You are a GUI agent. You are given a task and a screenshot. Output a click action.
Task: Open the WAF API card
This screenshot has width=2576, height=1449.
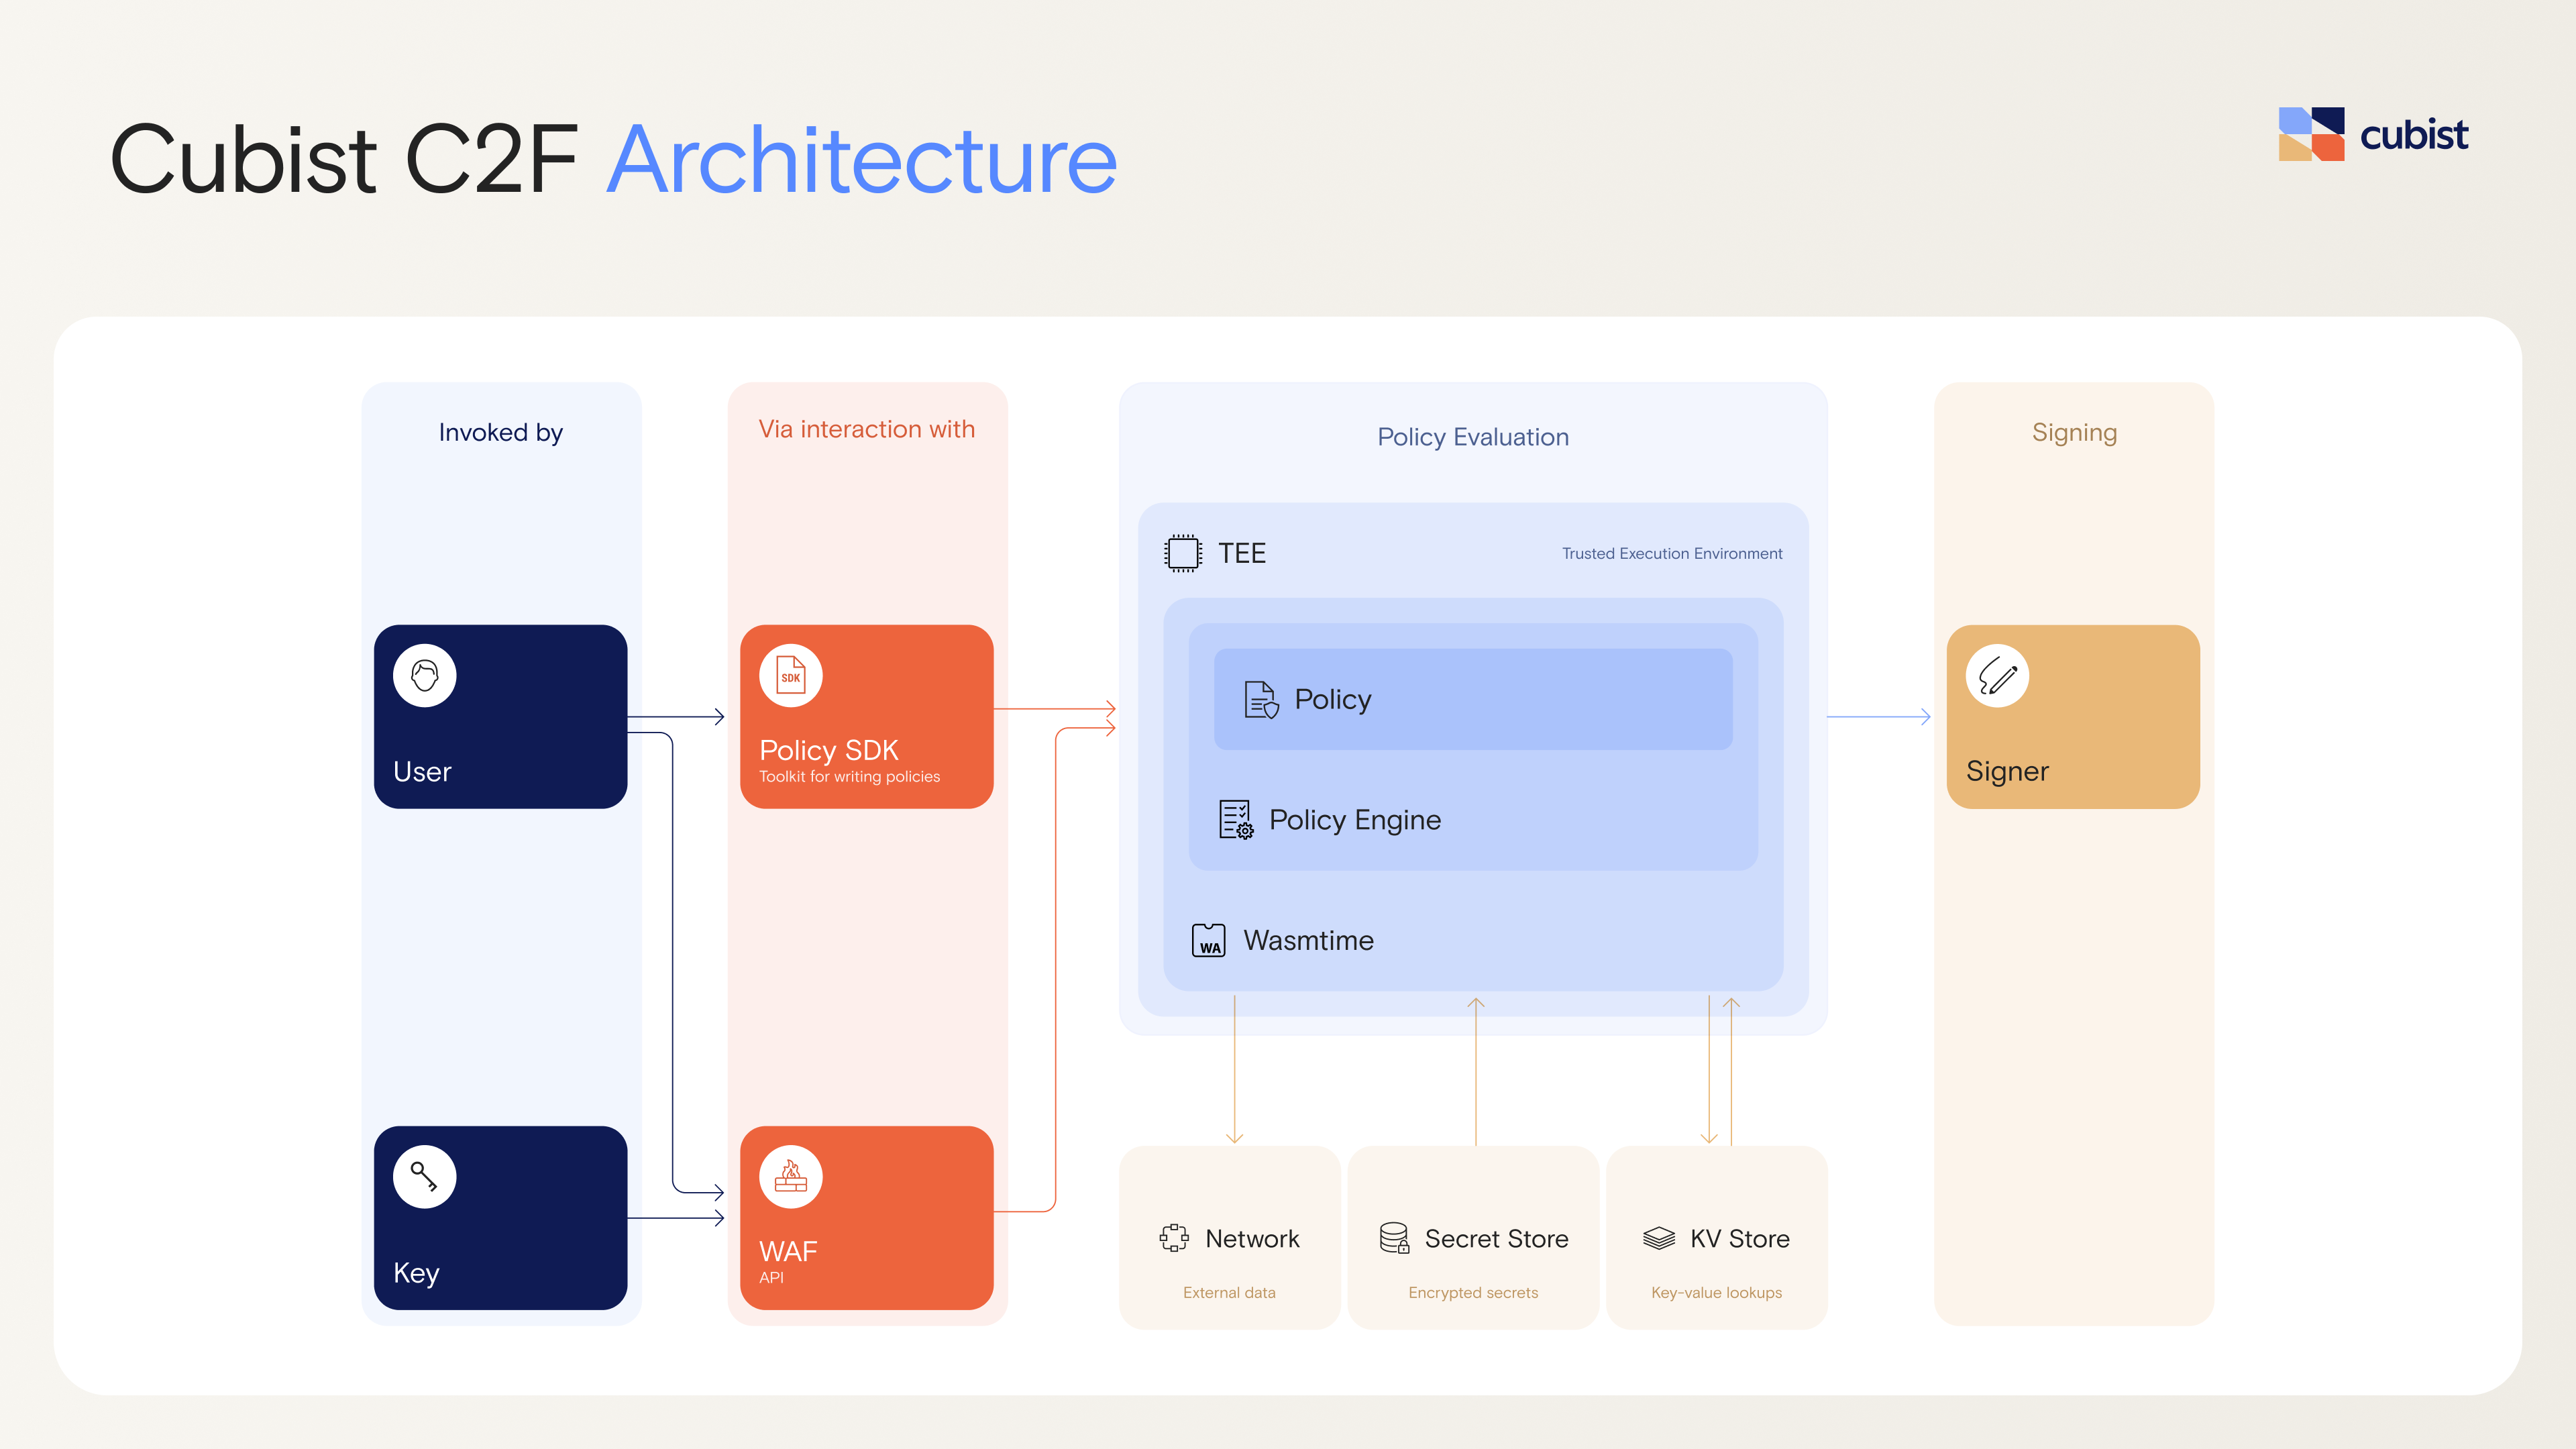(866, 1217)
